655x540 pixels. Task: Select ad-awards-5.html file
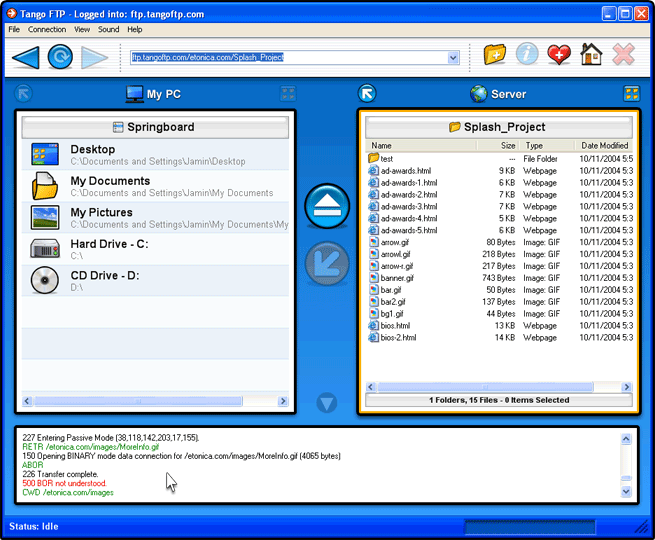tap(500, 230)
